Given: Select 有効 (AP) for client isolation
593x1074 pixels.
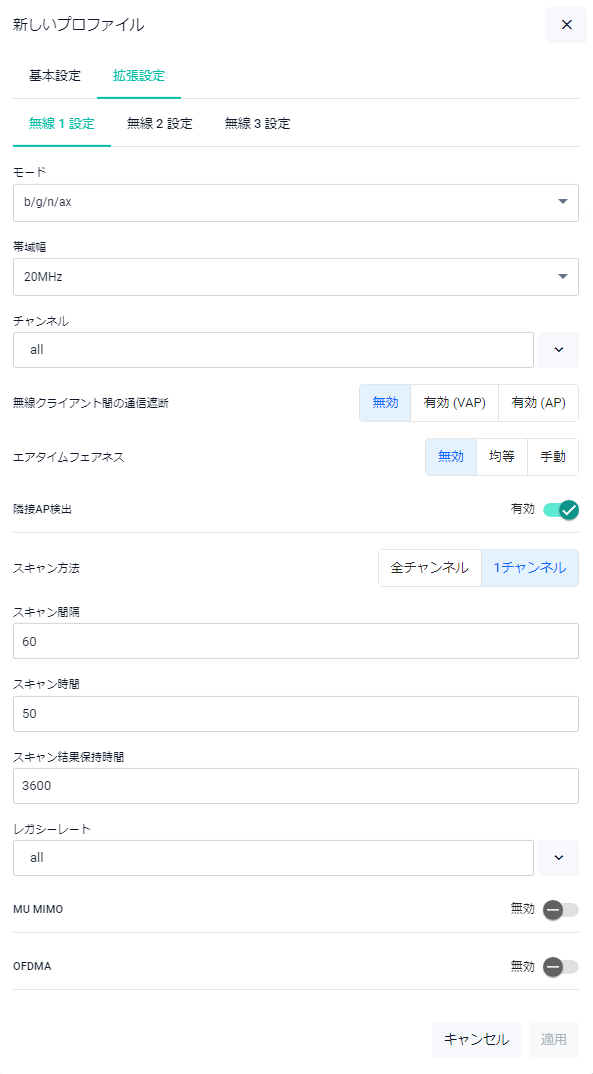Looking at the screenshot, I should (x=539, y=403).
